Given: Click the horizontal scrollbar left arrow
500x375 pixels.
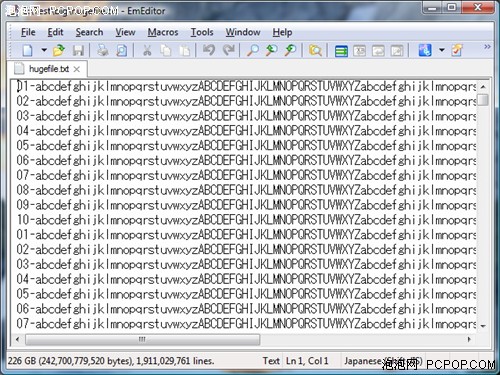Looking at the screenshot, I should [x=18, y=339].
